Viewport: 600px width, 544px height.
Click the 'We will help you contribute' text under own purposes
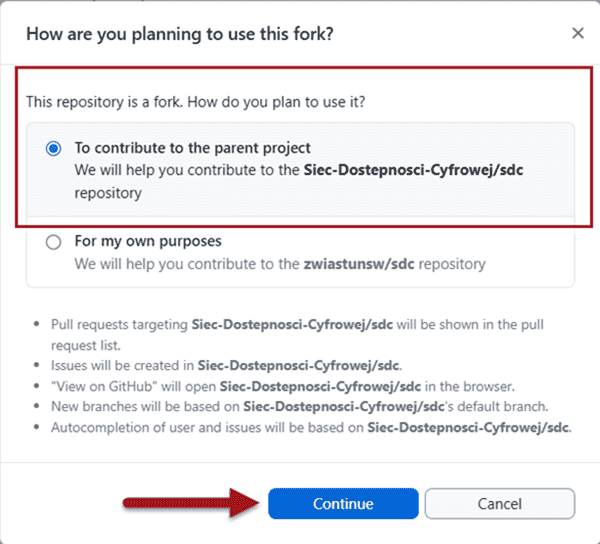tap(185, 264)
